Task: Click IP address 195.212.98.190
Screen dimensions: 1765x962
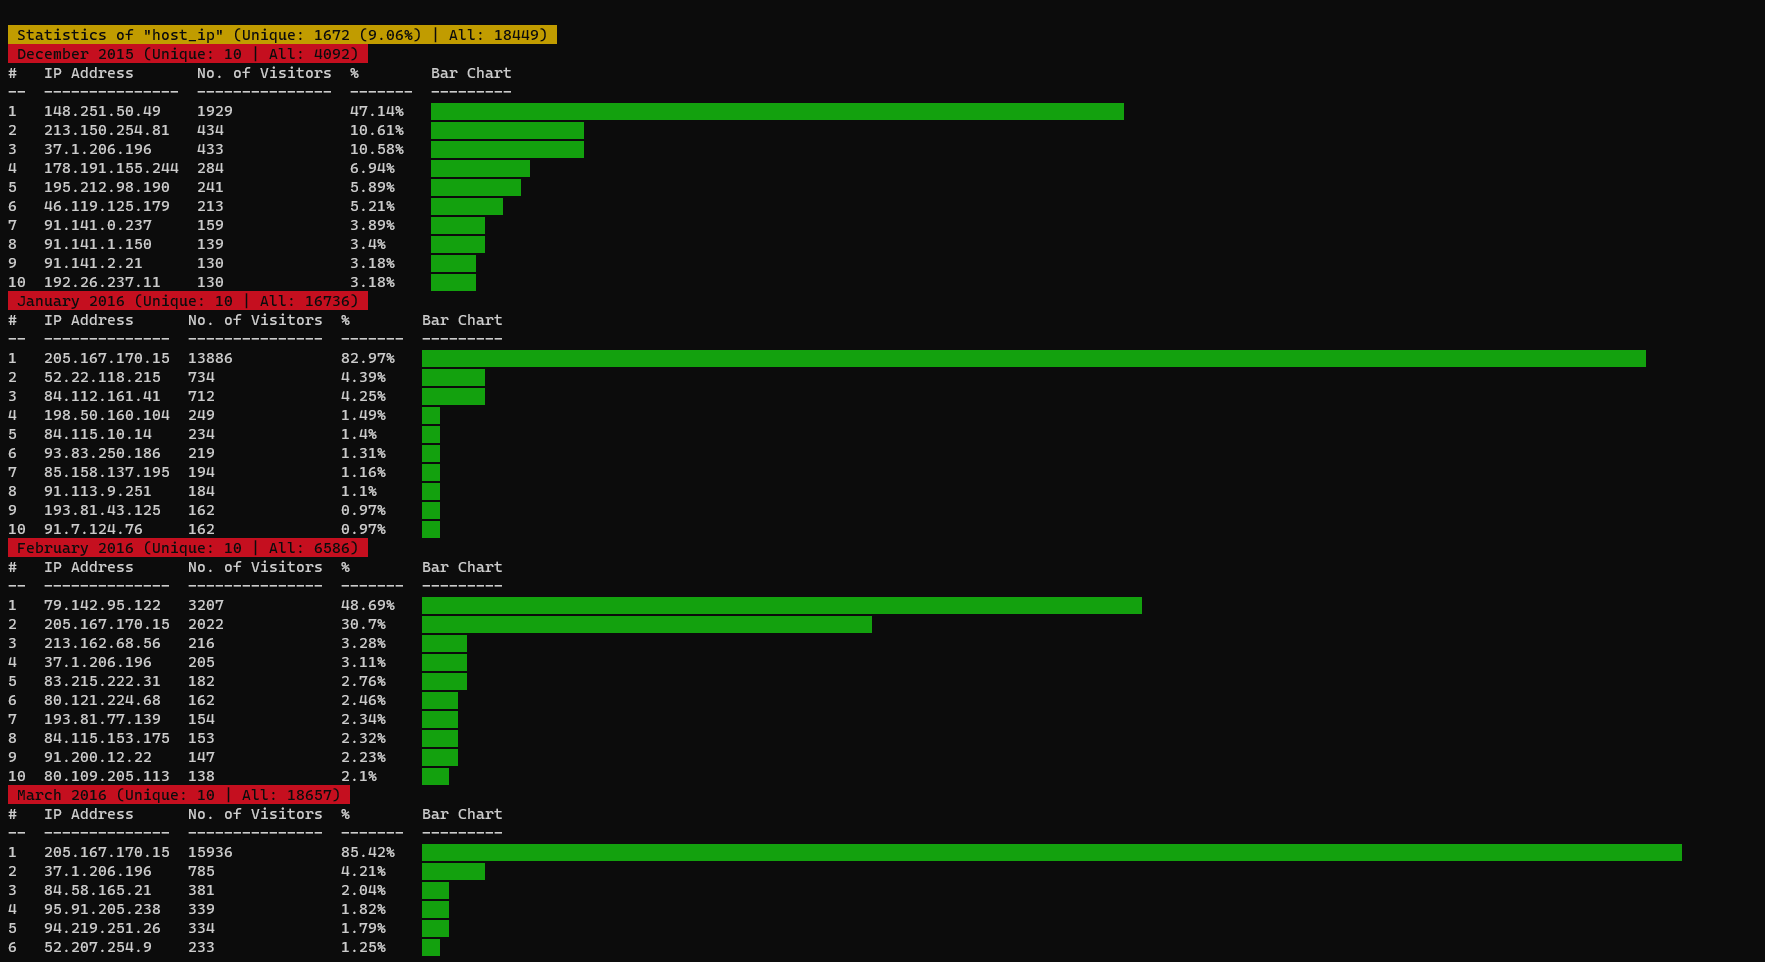Action: pyautogui.click(x=107, y=187)
